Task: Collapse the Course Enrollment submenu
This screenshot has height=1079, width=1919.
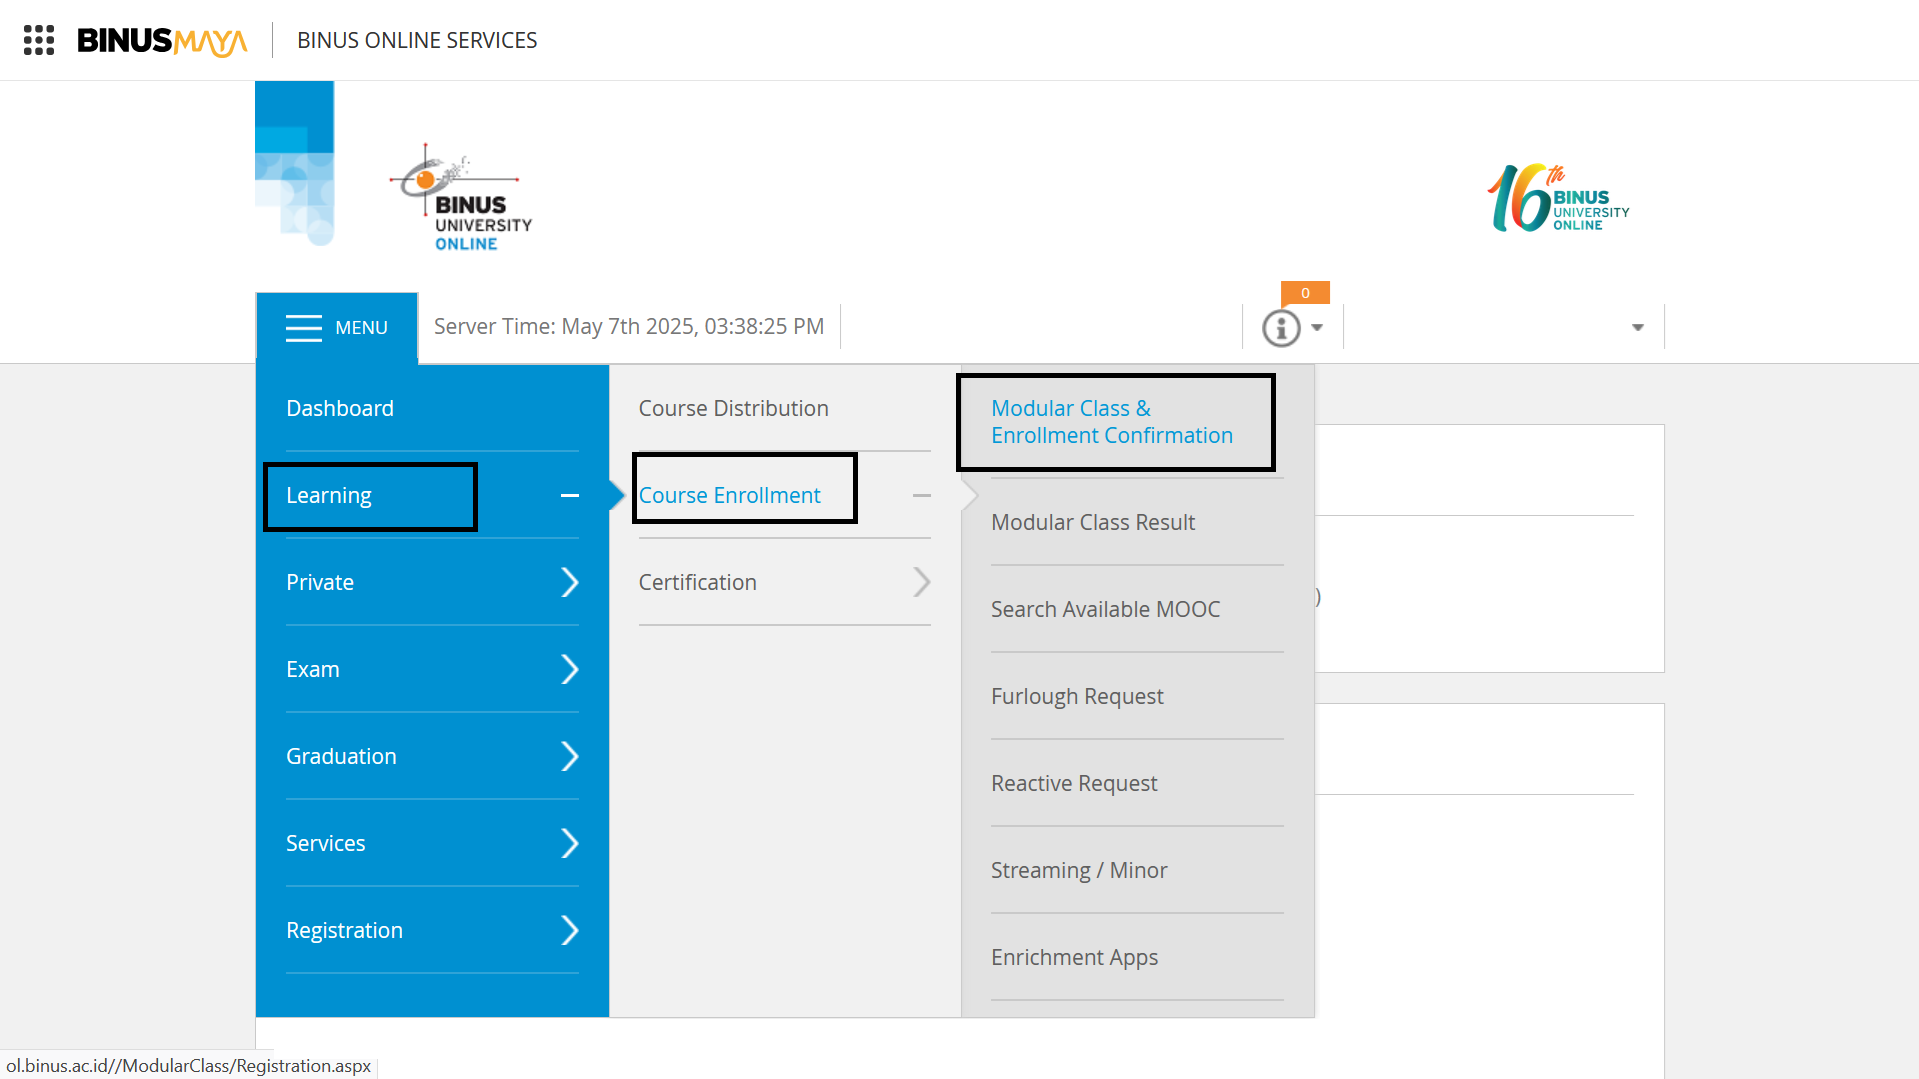Action: click(x=922, y=495)
